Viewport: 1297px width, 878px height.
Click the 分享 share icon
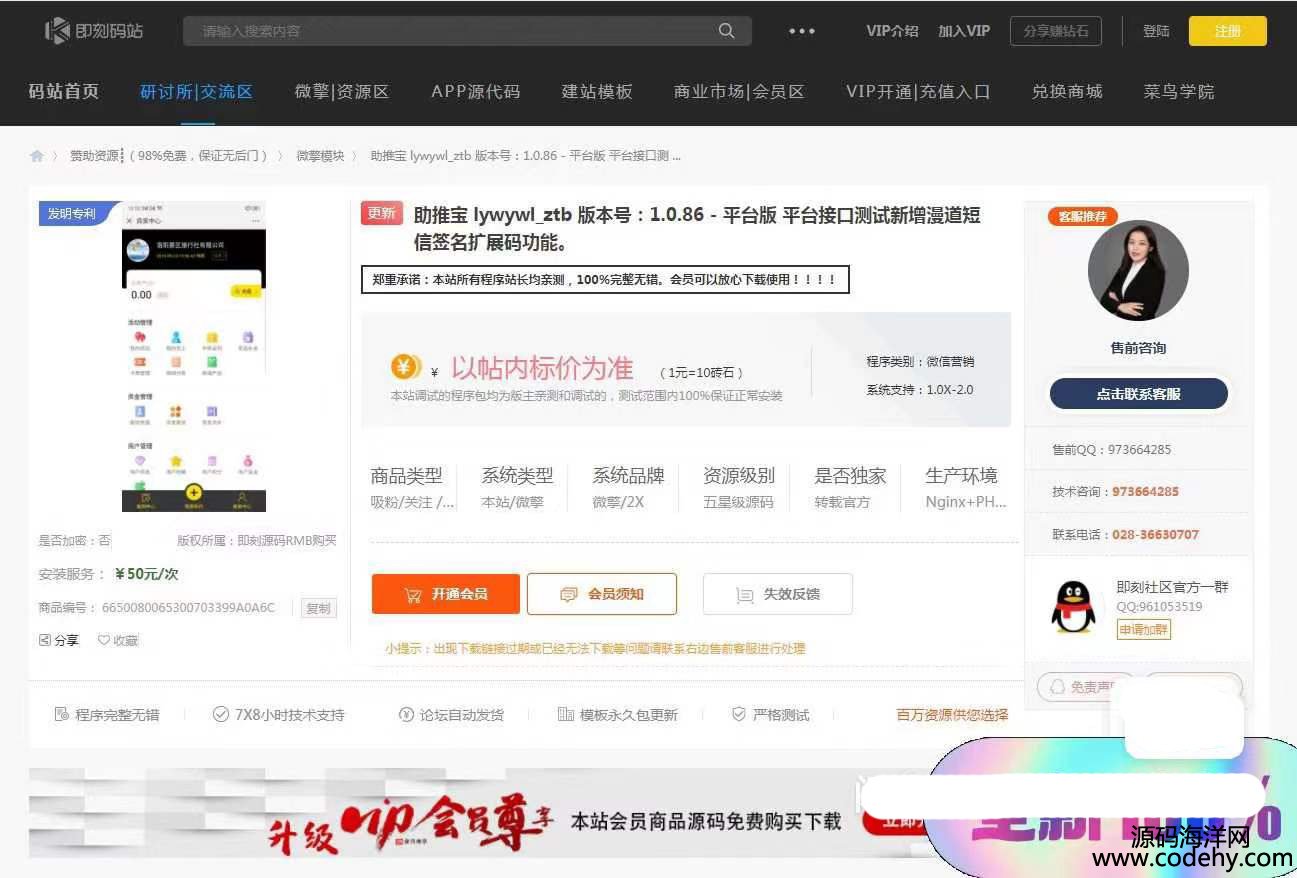click(44, 640)
